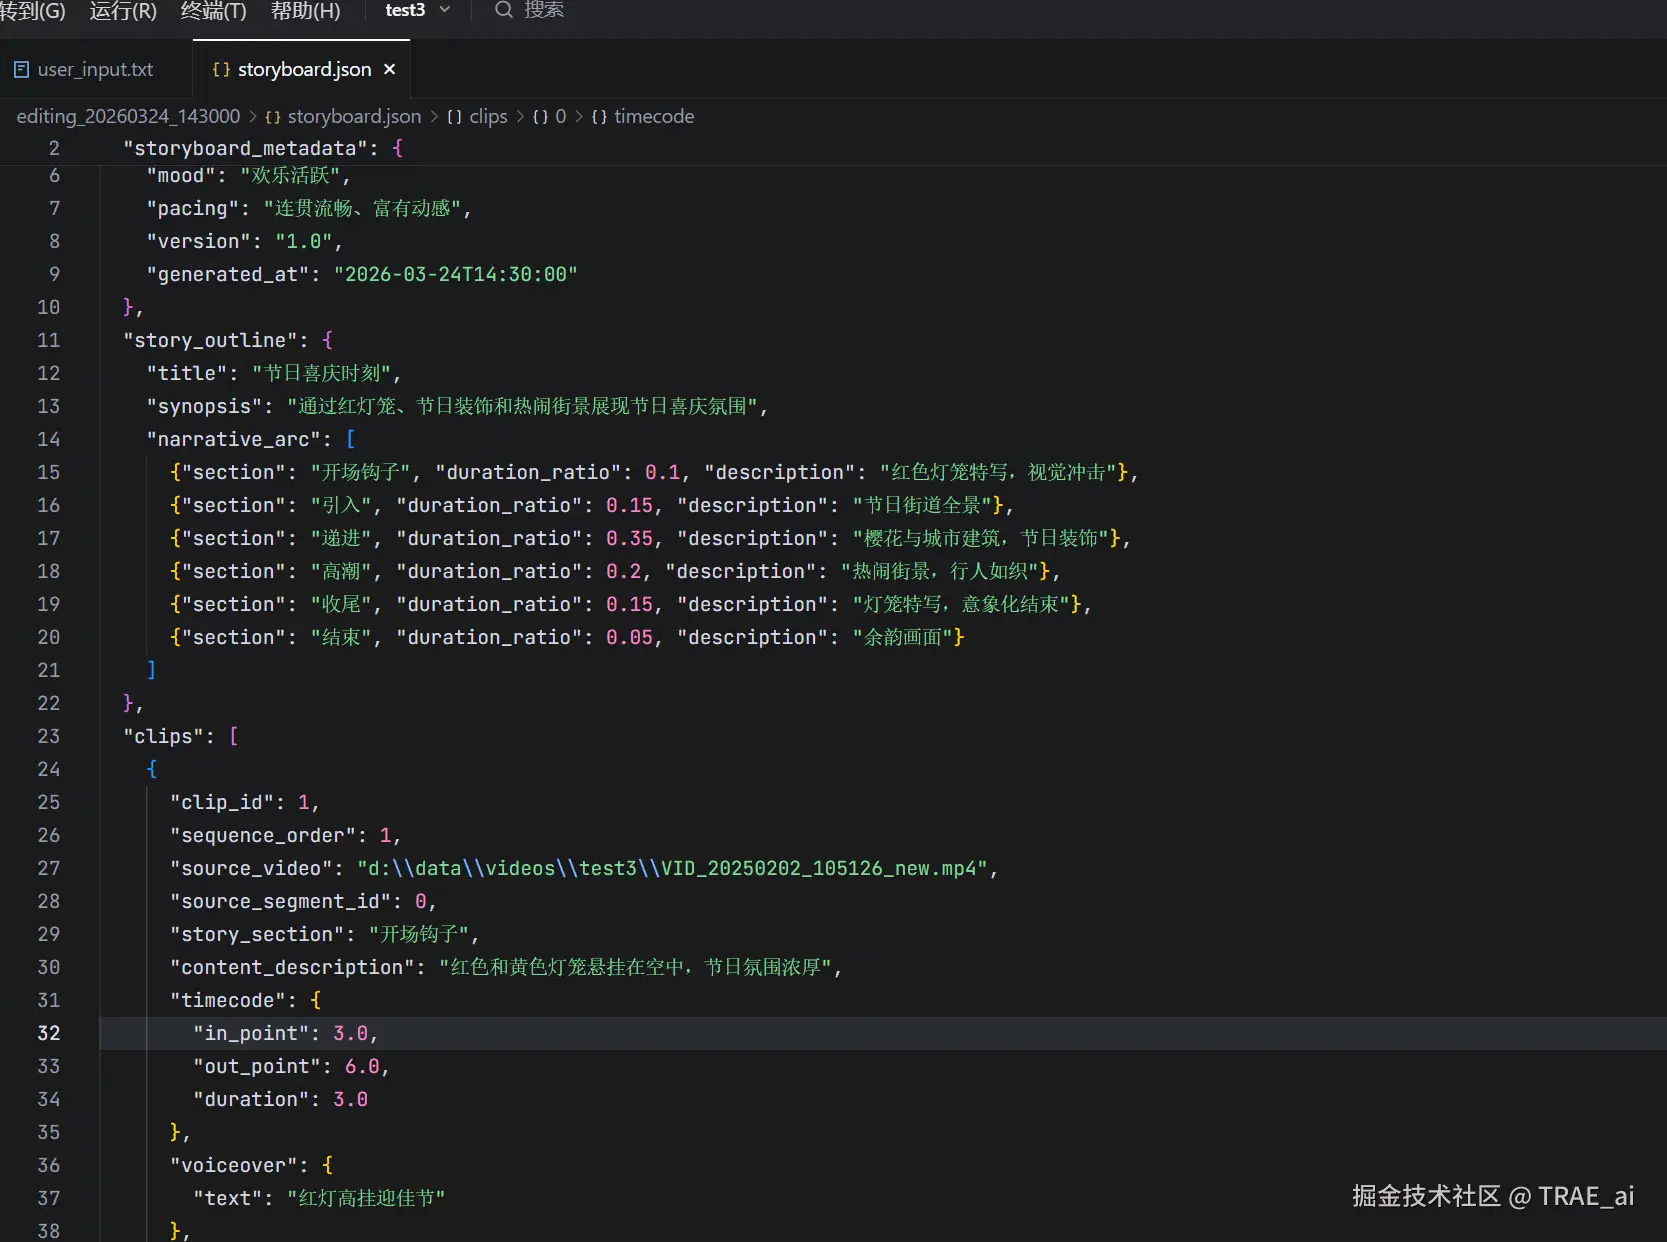The image size is (1667, 1242).
Task: Open the 转到(G) menu
Action: pyautogui.click(x=32, y=11)
